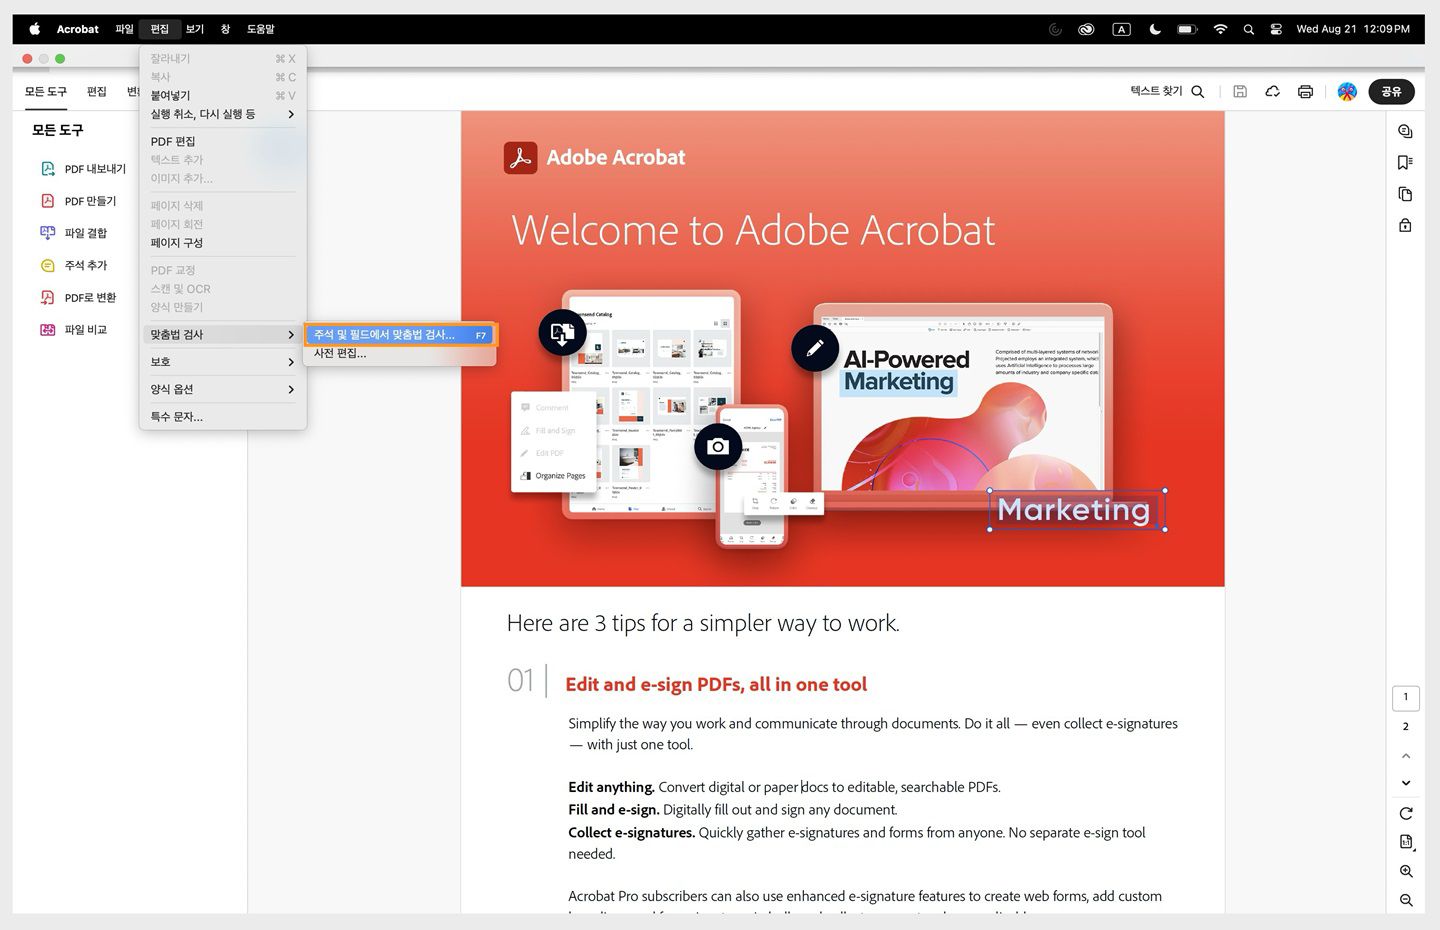Open the 파일 menu
1440x930 pixels.
(124, 29)
